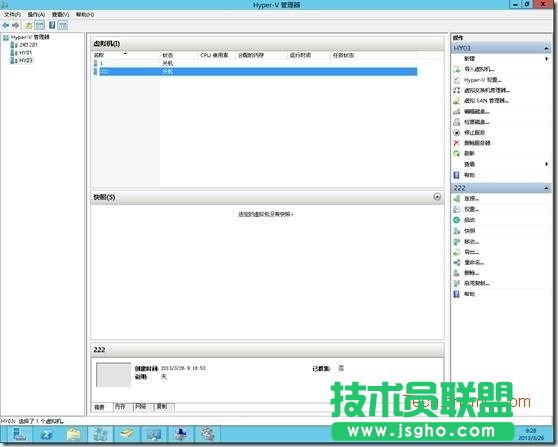
Task: Open the 文件(F) menu
Action: 12,15
